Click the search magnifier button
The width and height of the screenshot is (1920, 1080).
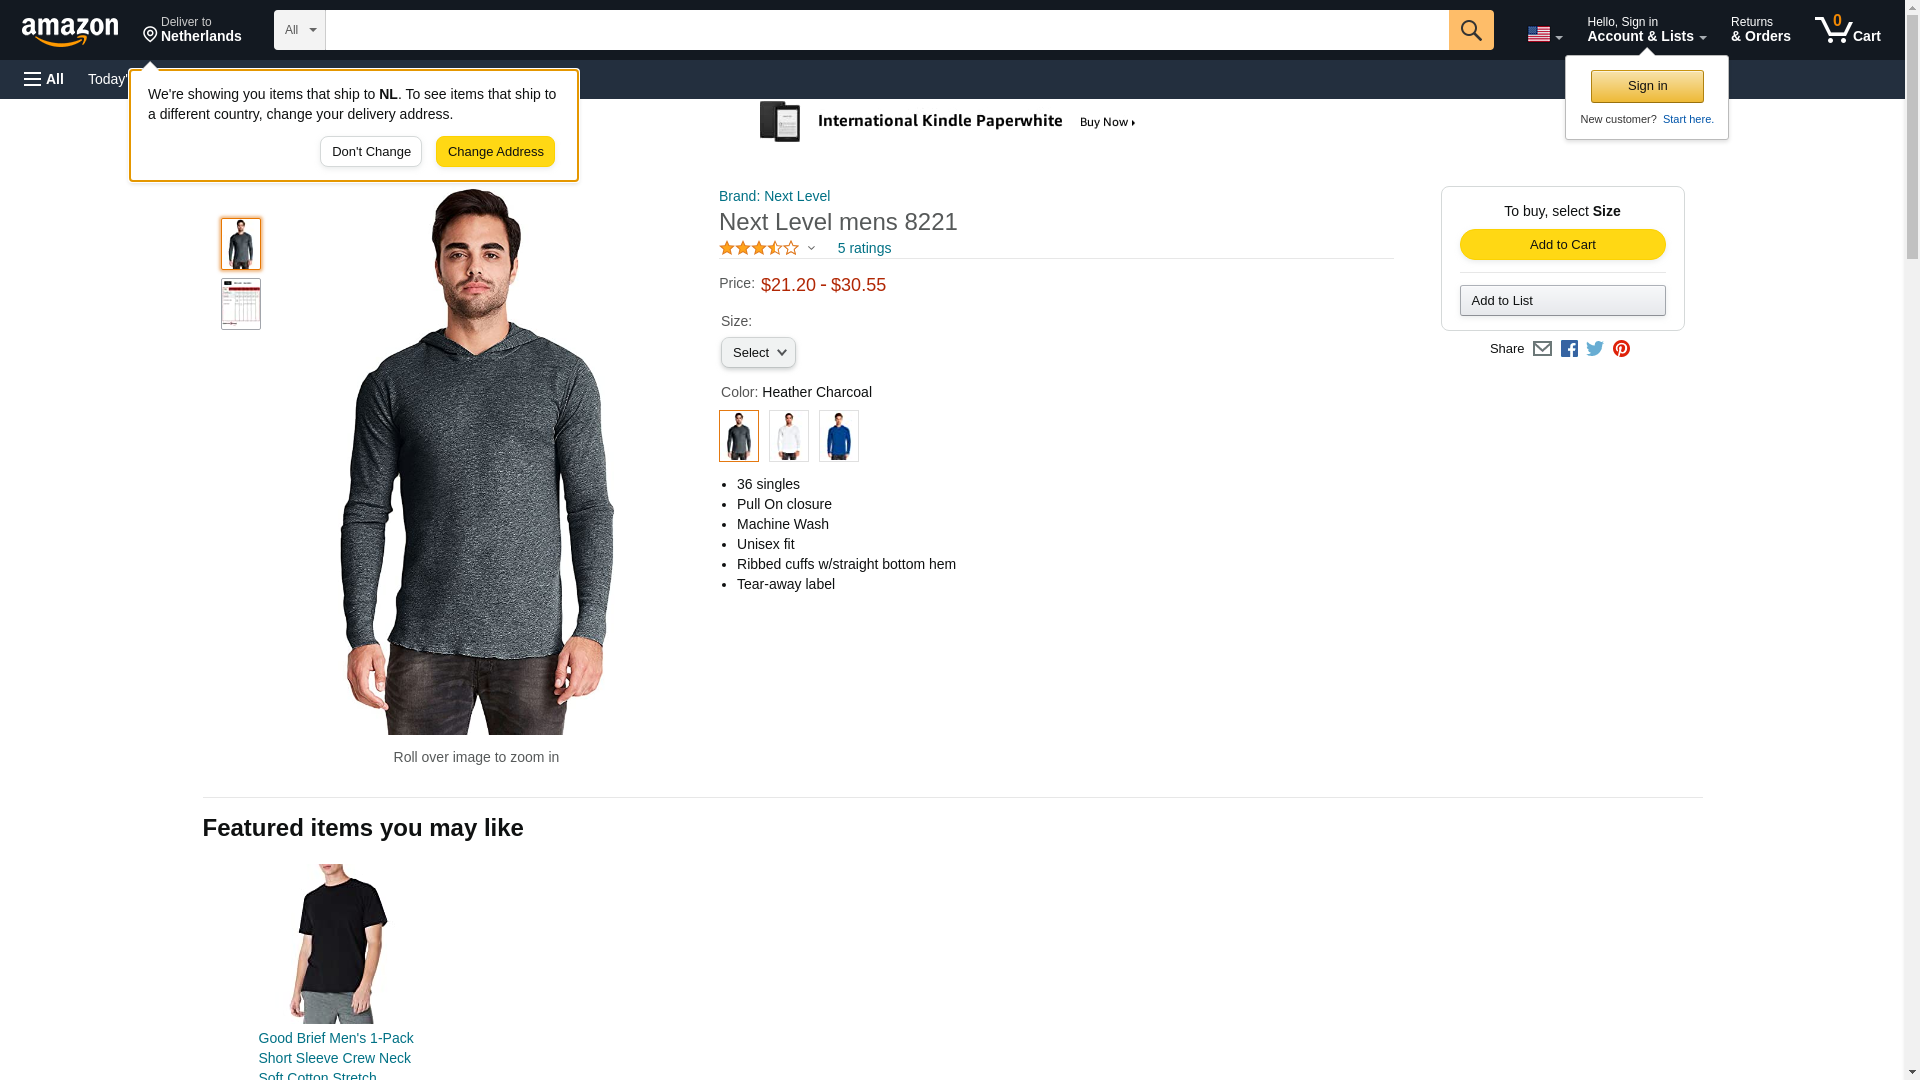tap(1470, 30)
